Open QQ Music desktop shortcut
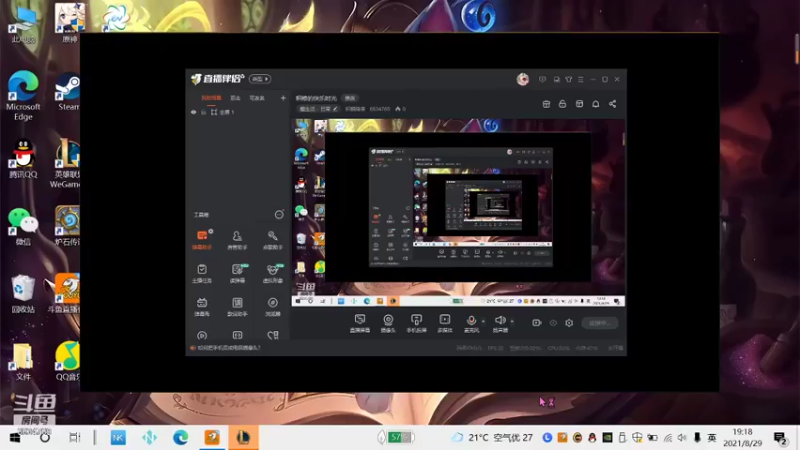This screenshot has width=800, height=450. click(68, 361)
